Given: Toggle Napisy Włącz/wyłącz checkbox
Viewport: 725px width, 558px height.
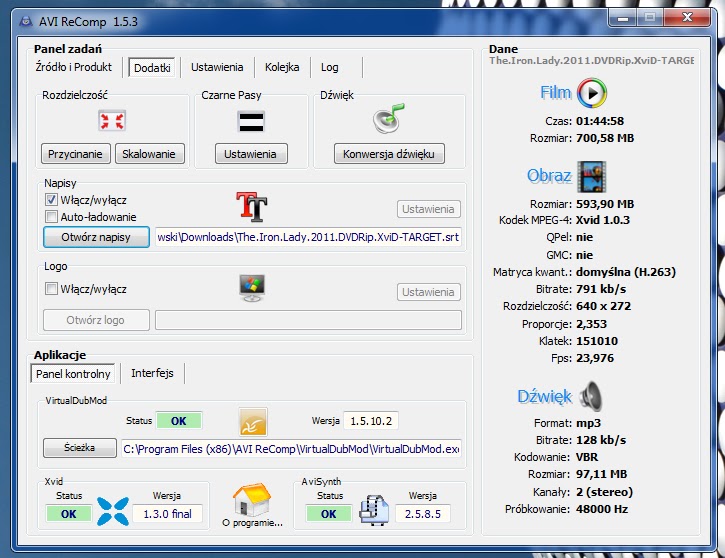Looking at the screenshot, I should [51, 200].
